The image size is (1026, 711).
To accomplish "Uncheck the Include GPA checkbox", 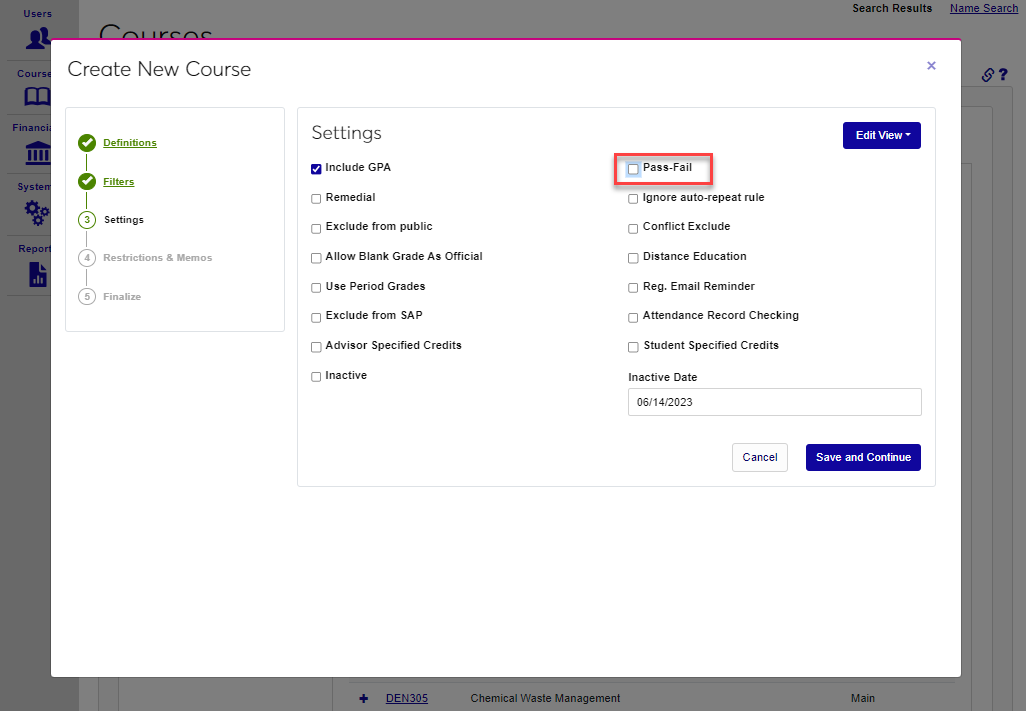I will pos(316,169).
